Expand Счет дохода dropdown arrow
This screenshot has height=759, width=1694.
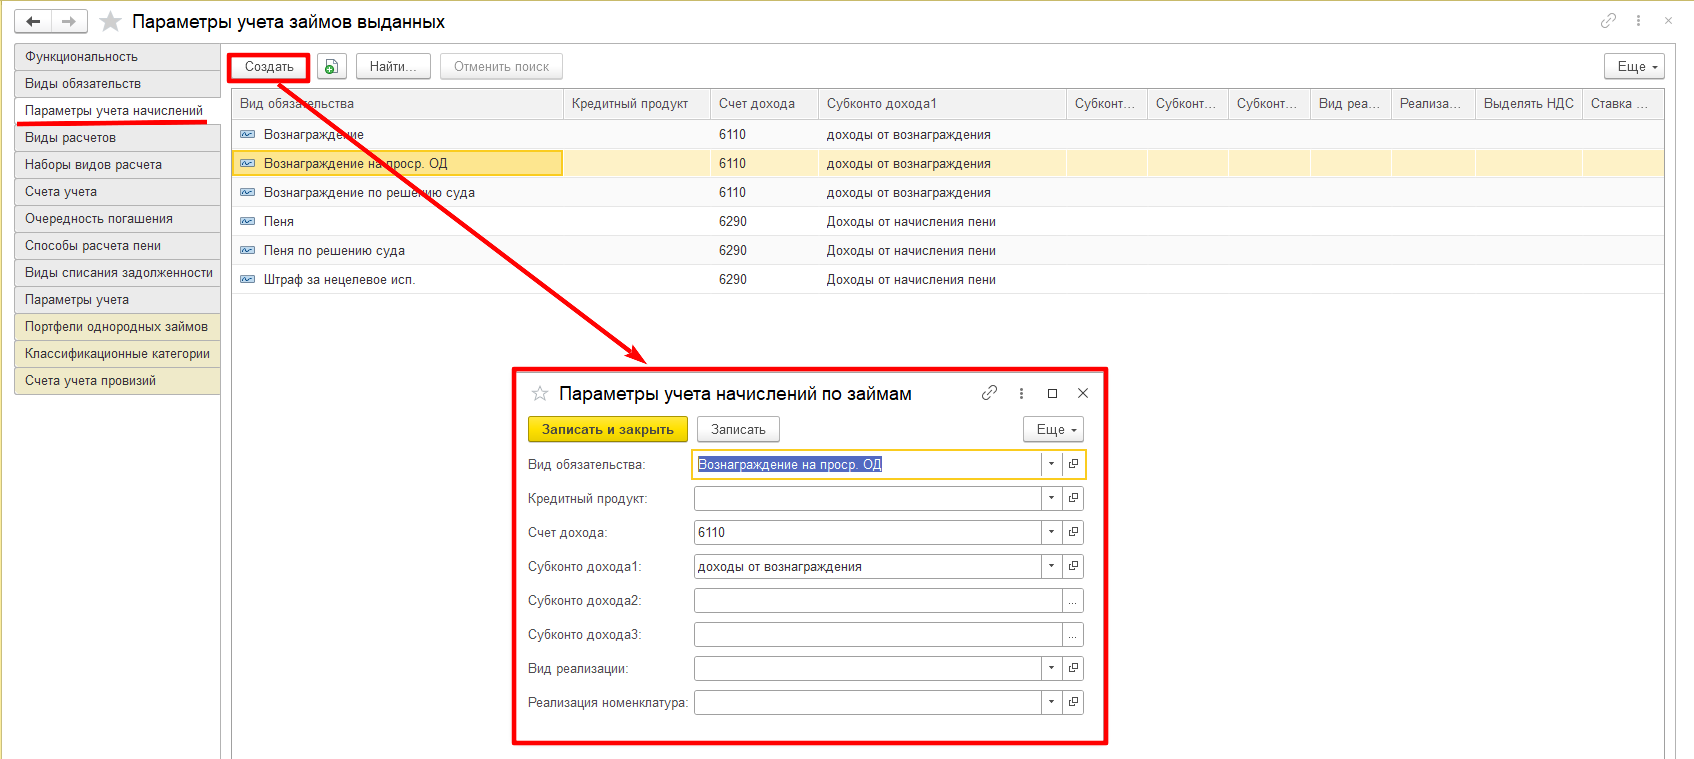tap(1051, 532)
